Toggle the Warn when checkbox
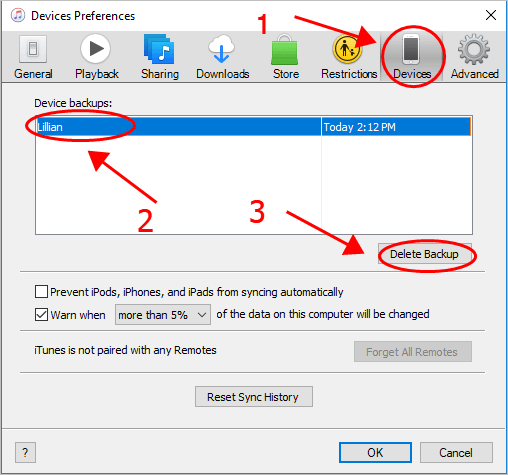 41,314
